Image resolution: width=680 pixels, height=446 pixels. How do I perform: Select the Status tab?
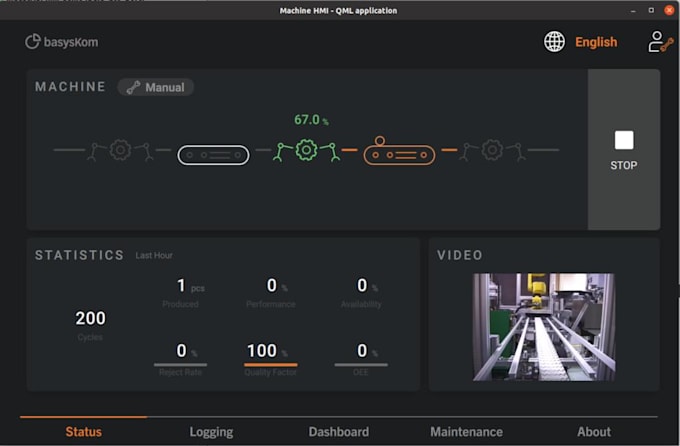click(84, 432)
